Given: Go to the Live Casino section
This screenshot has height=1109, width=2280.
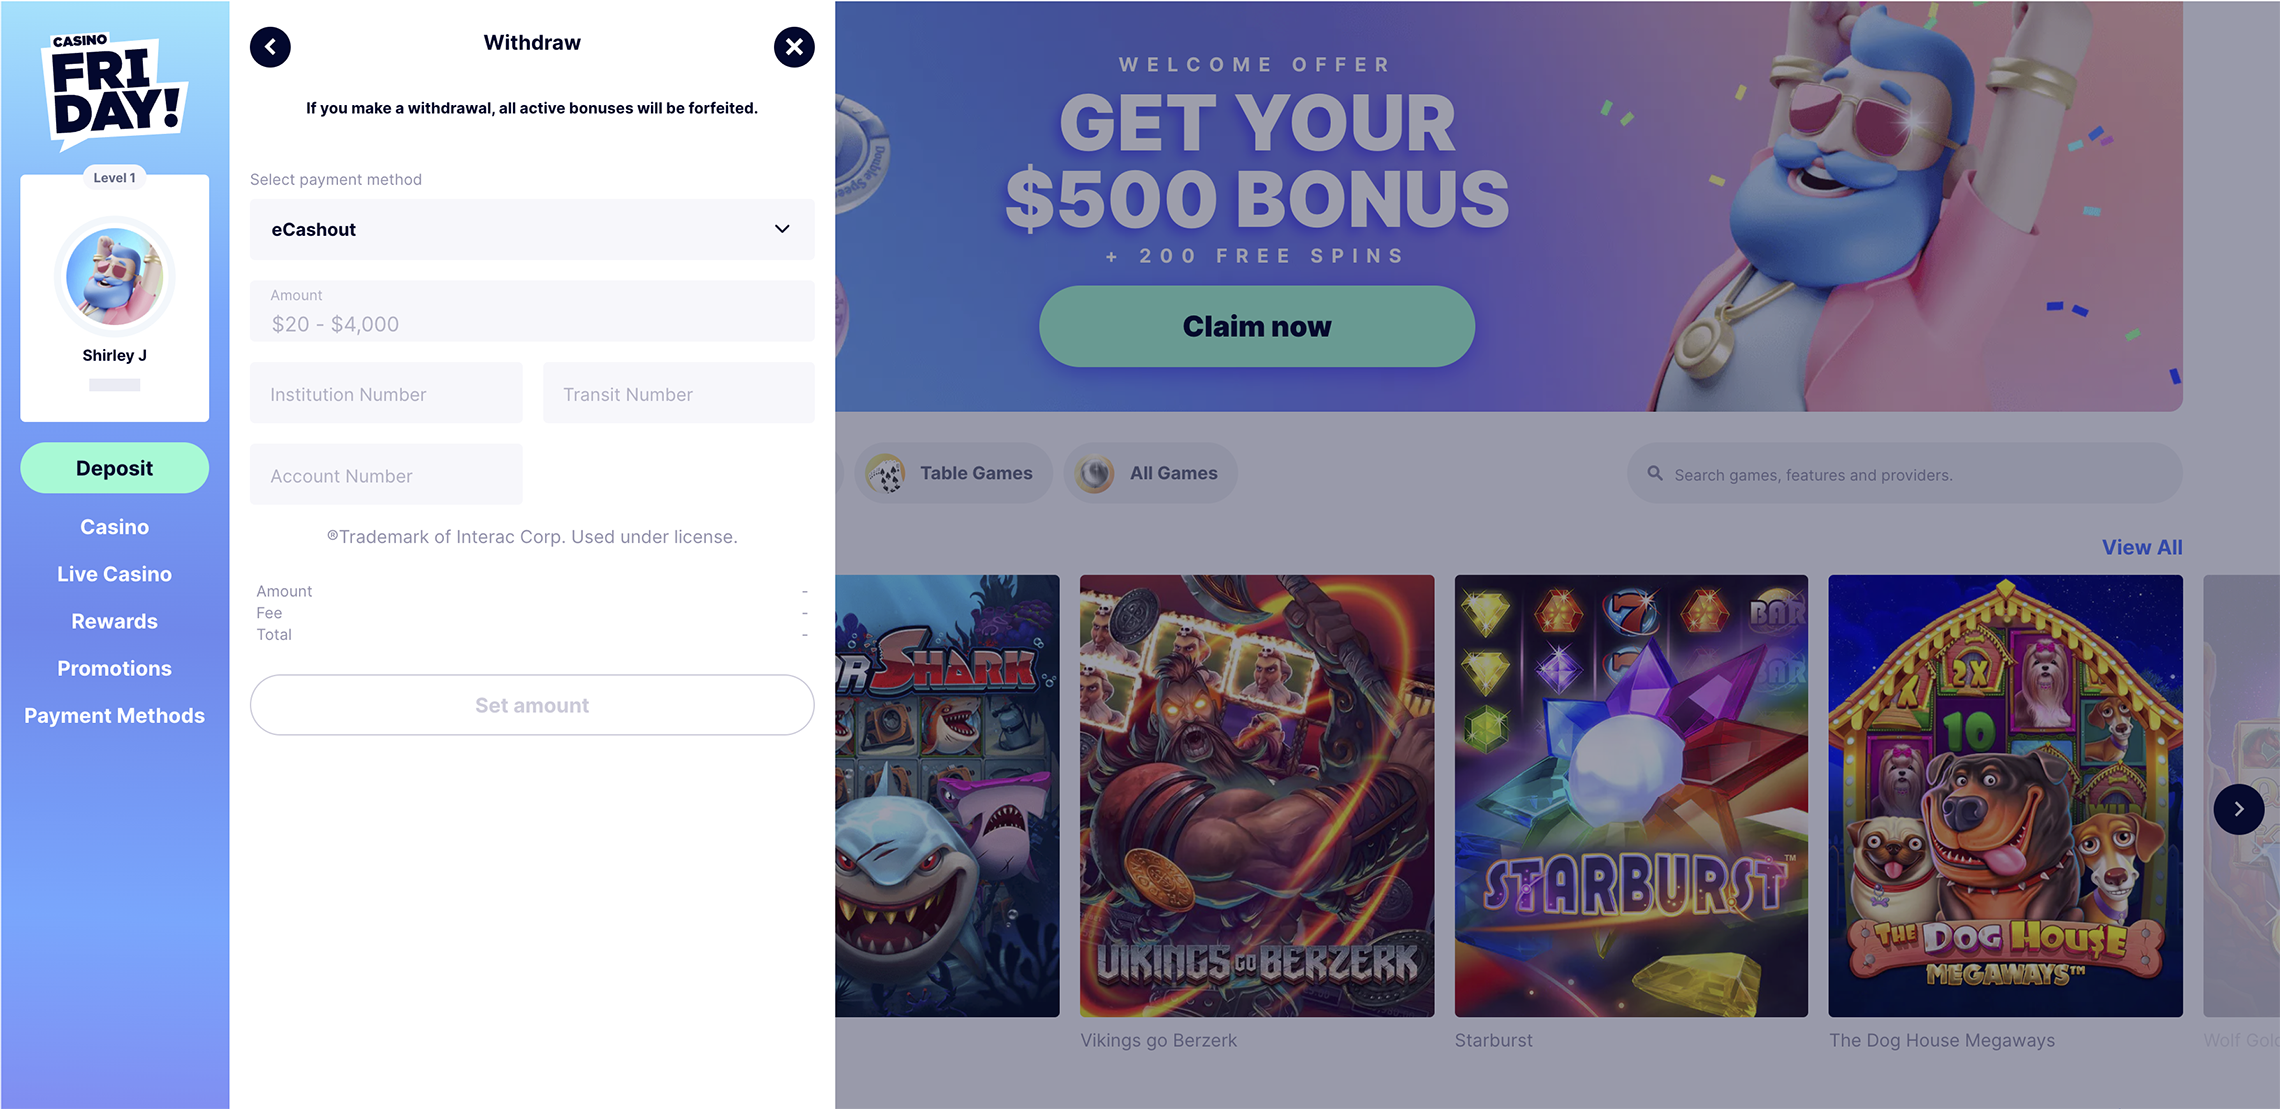Looking at the screenshot, I should click(115, 574).
